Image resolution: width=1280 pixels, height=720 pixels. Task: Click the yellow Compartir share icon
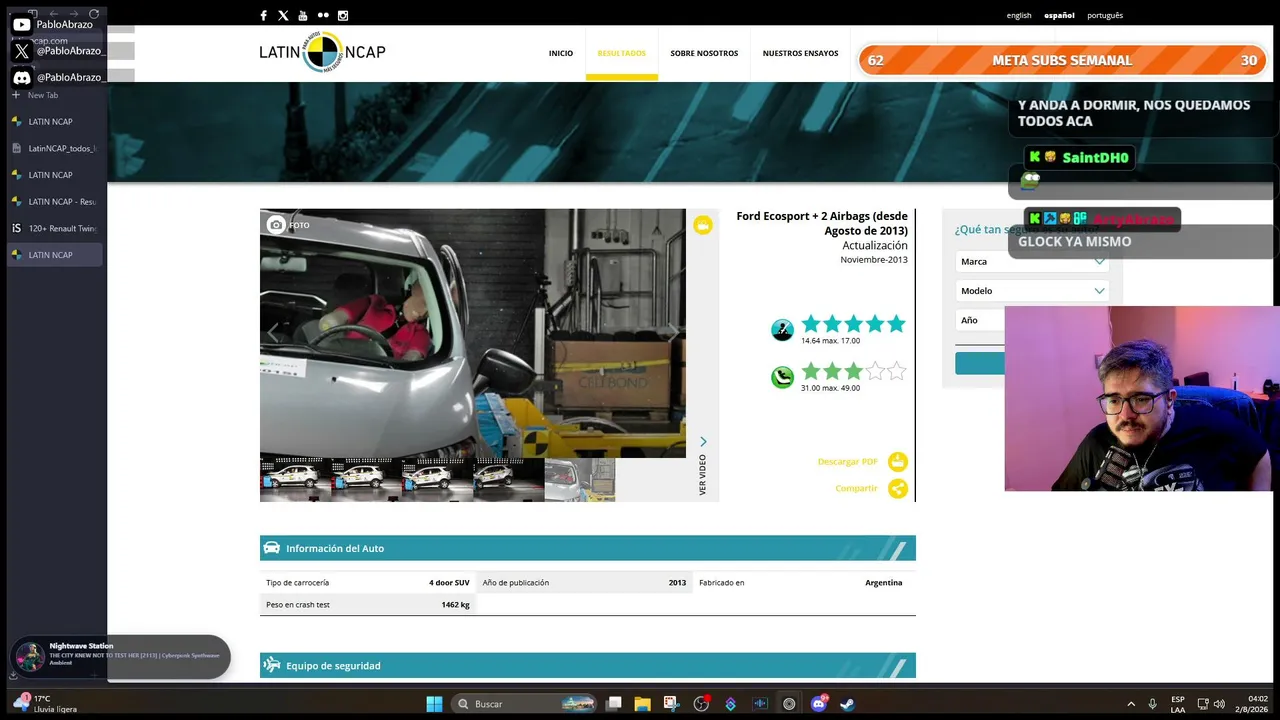point(898,489)
